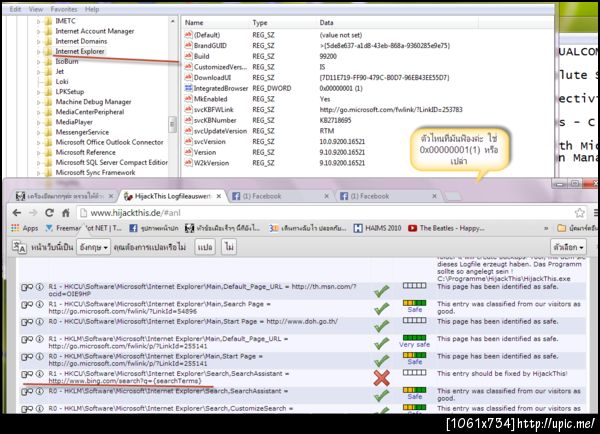Open the HAIMS 2010 bookmark
Image resolution: width=600 pixels, height=434 pixels.
click(377, 228)
